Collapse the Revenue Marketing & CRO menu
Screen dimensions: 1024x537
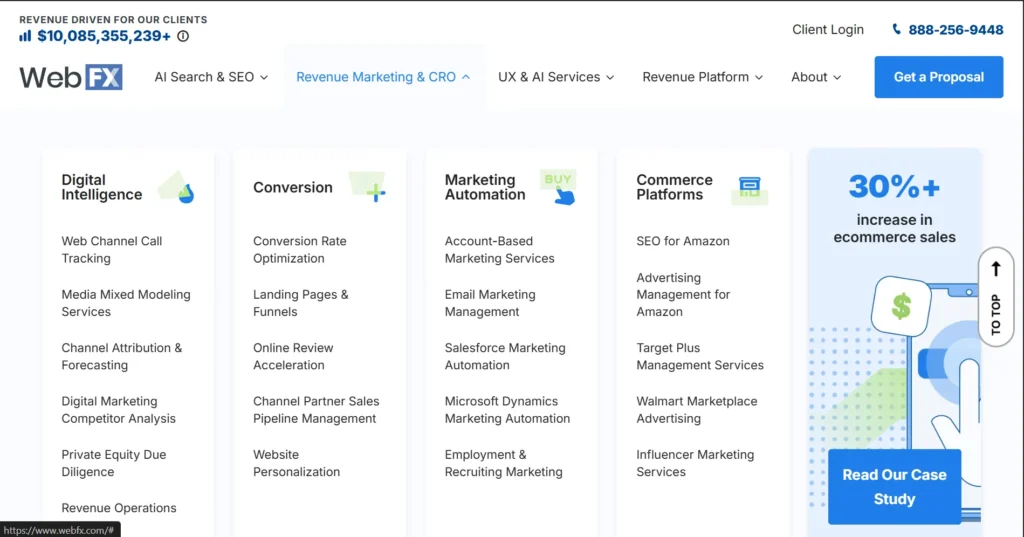pyautogui.click(x=383, y=77)
